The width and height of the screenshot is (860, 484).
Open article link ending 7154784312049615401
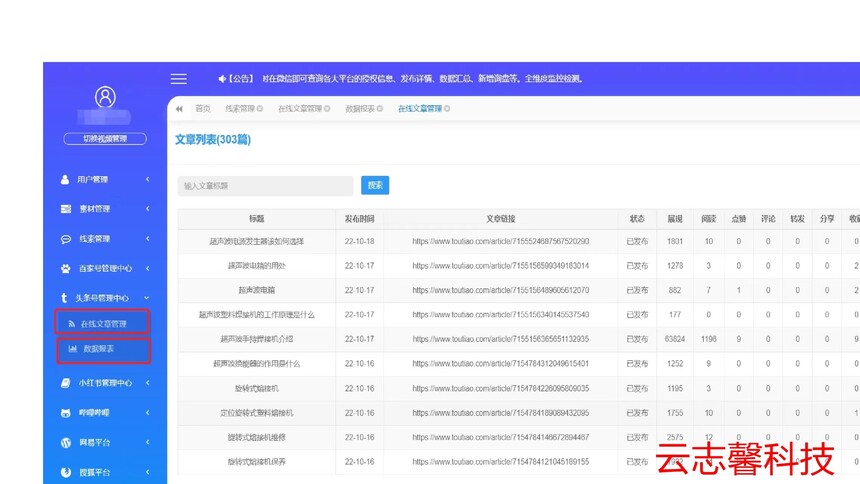(x=501, y=364)
